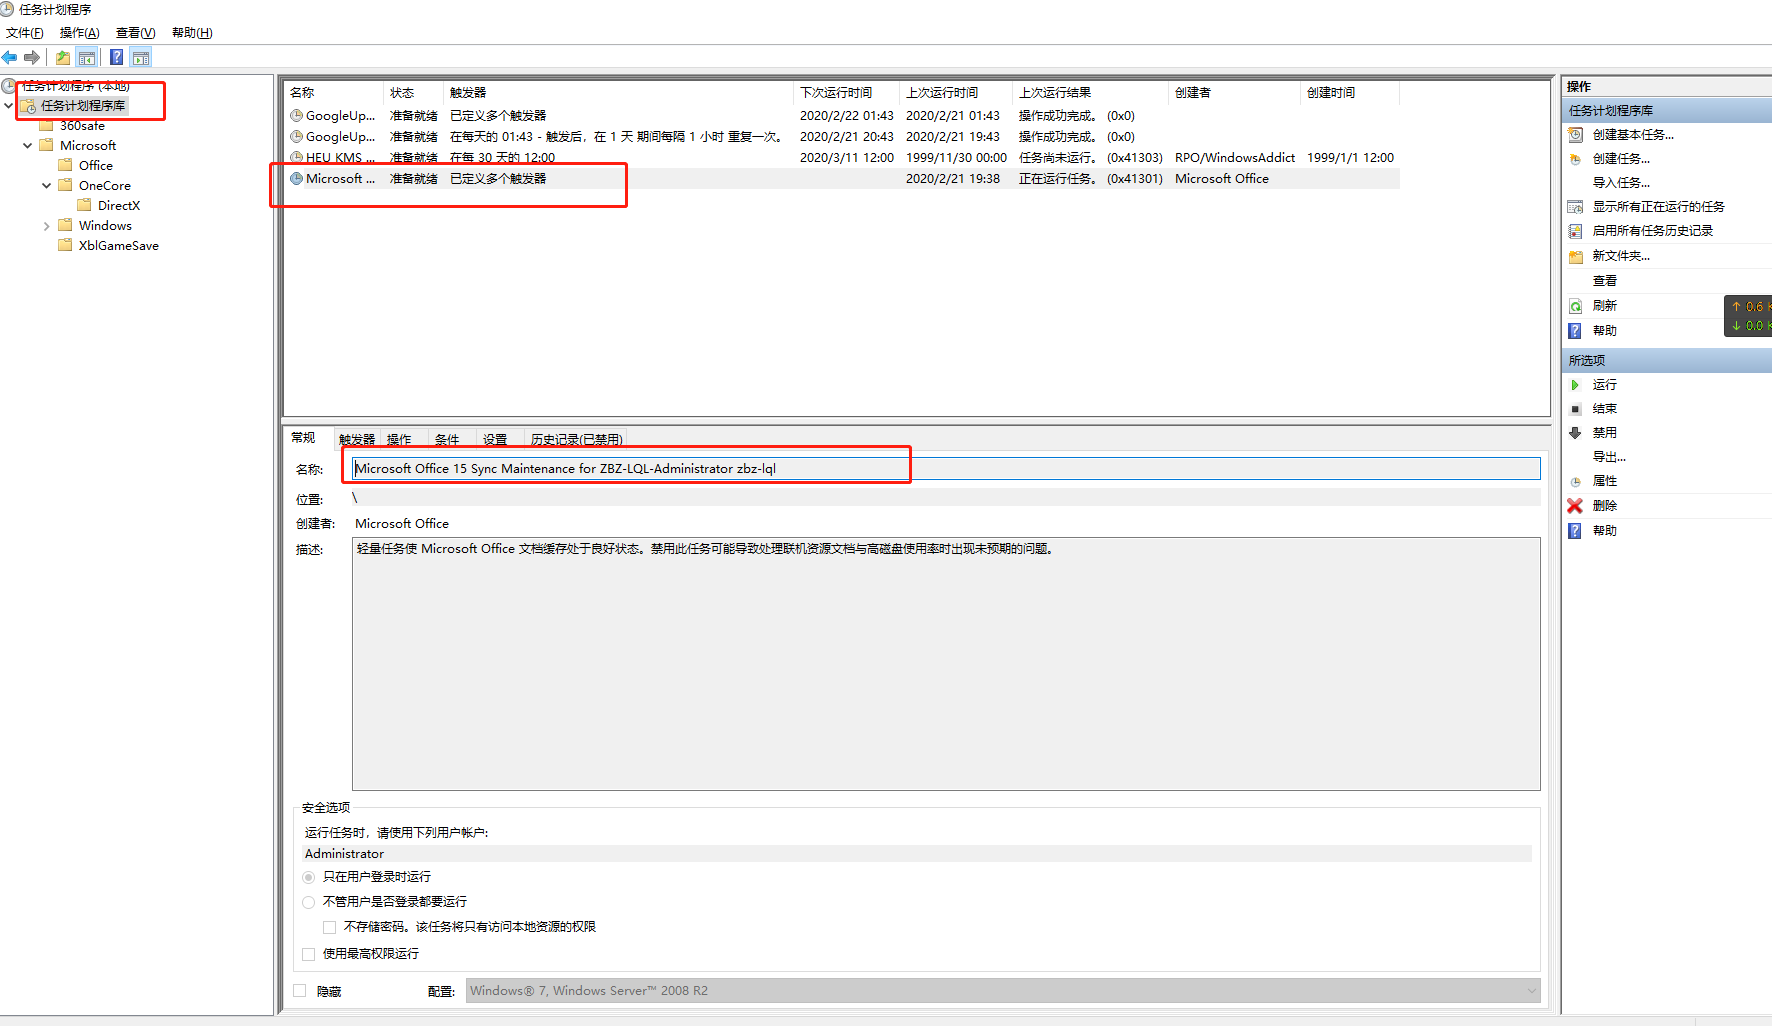Open the 查看(V) menu
This screenshot has width=1772, height=1026.
[135, 33]
